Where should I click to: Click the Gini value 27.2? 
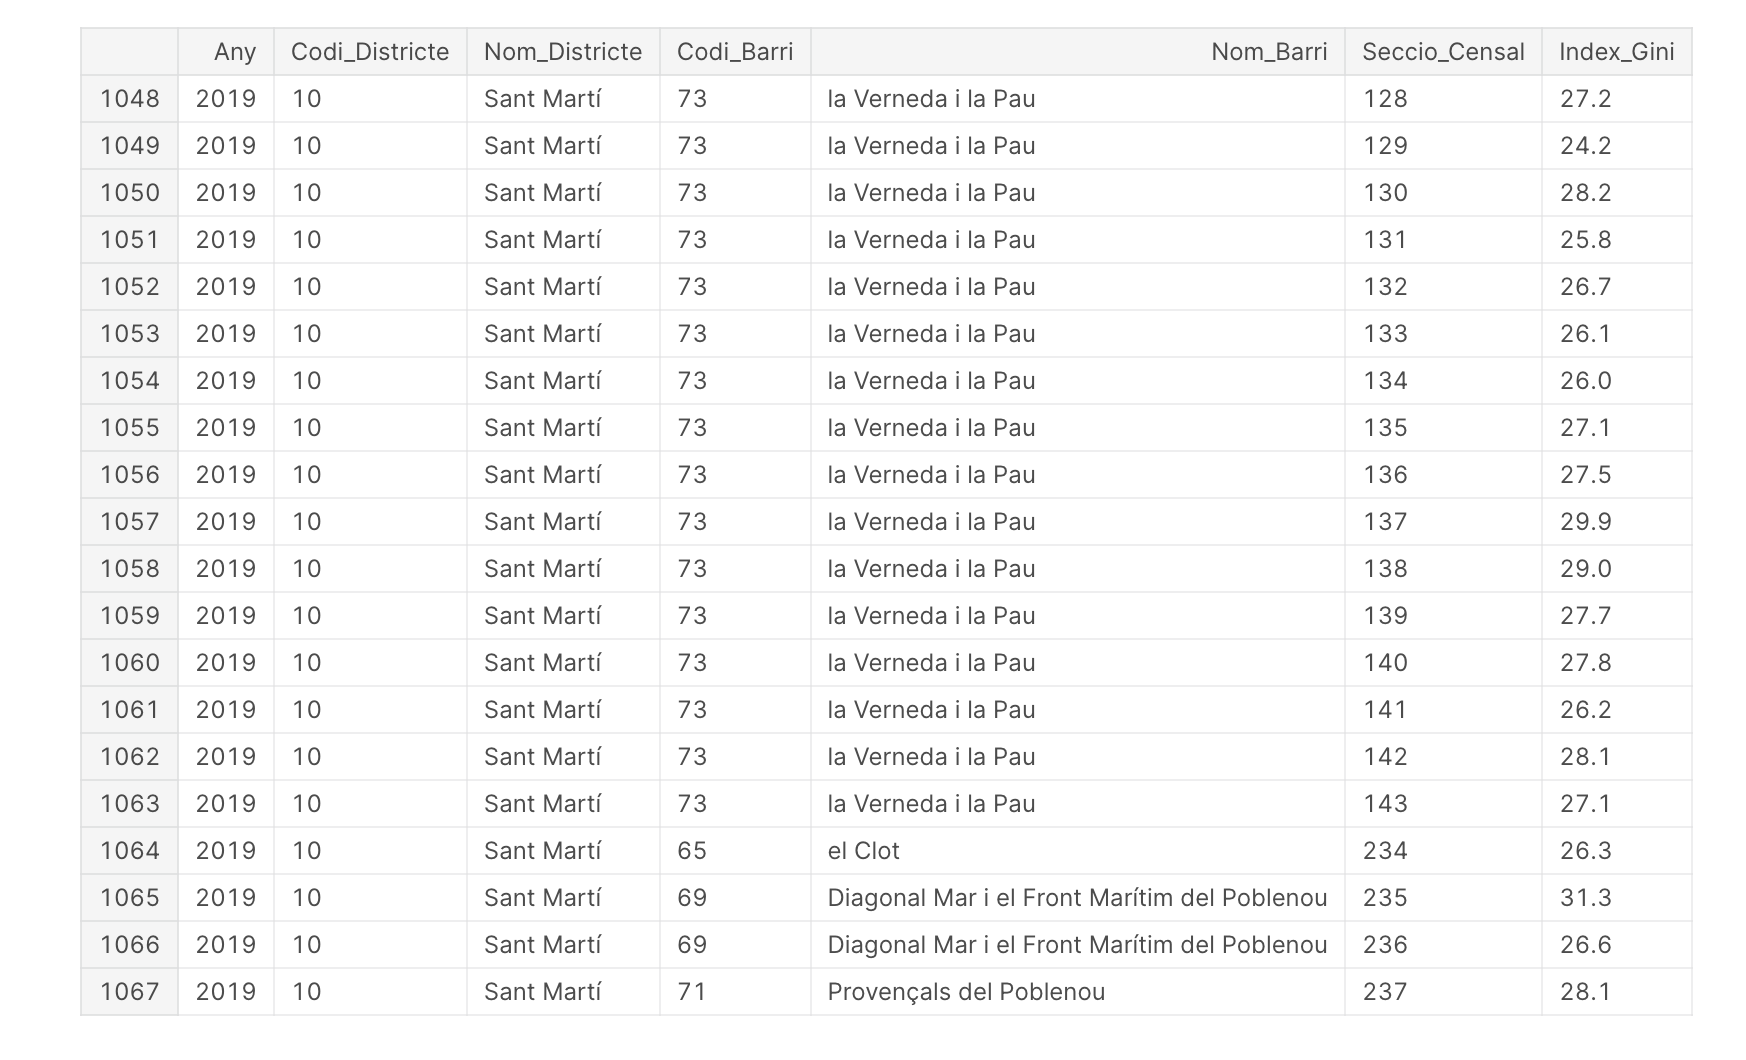[1586, 99]
